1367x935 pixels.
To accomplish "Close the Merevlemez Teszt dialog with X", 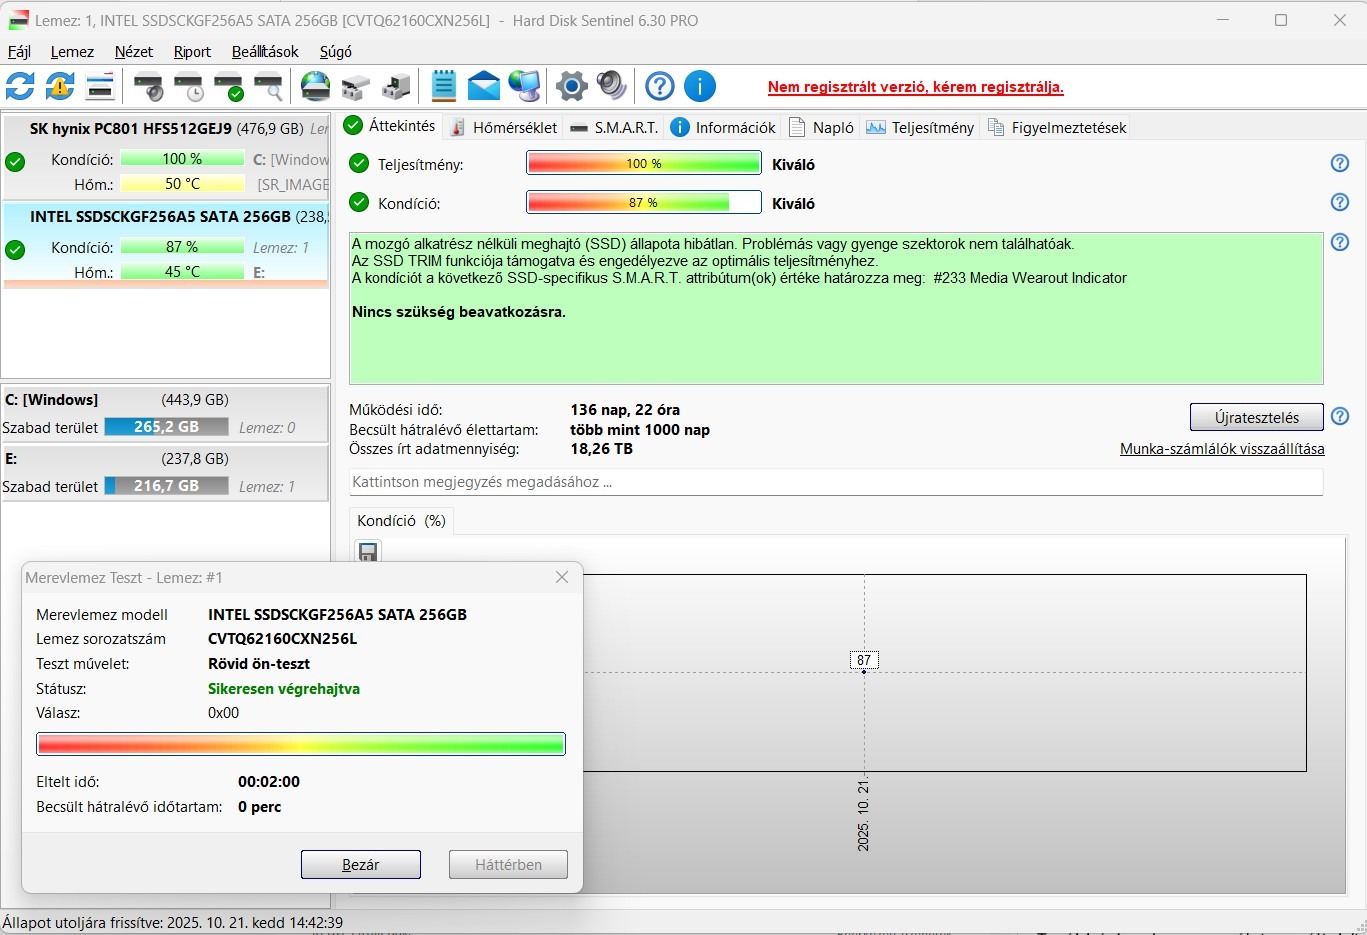I will (x=562, y=577).
